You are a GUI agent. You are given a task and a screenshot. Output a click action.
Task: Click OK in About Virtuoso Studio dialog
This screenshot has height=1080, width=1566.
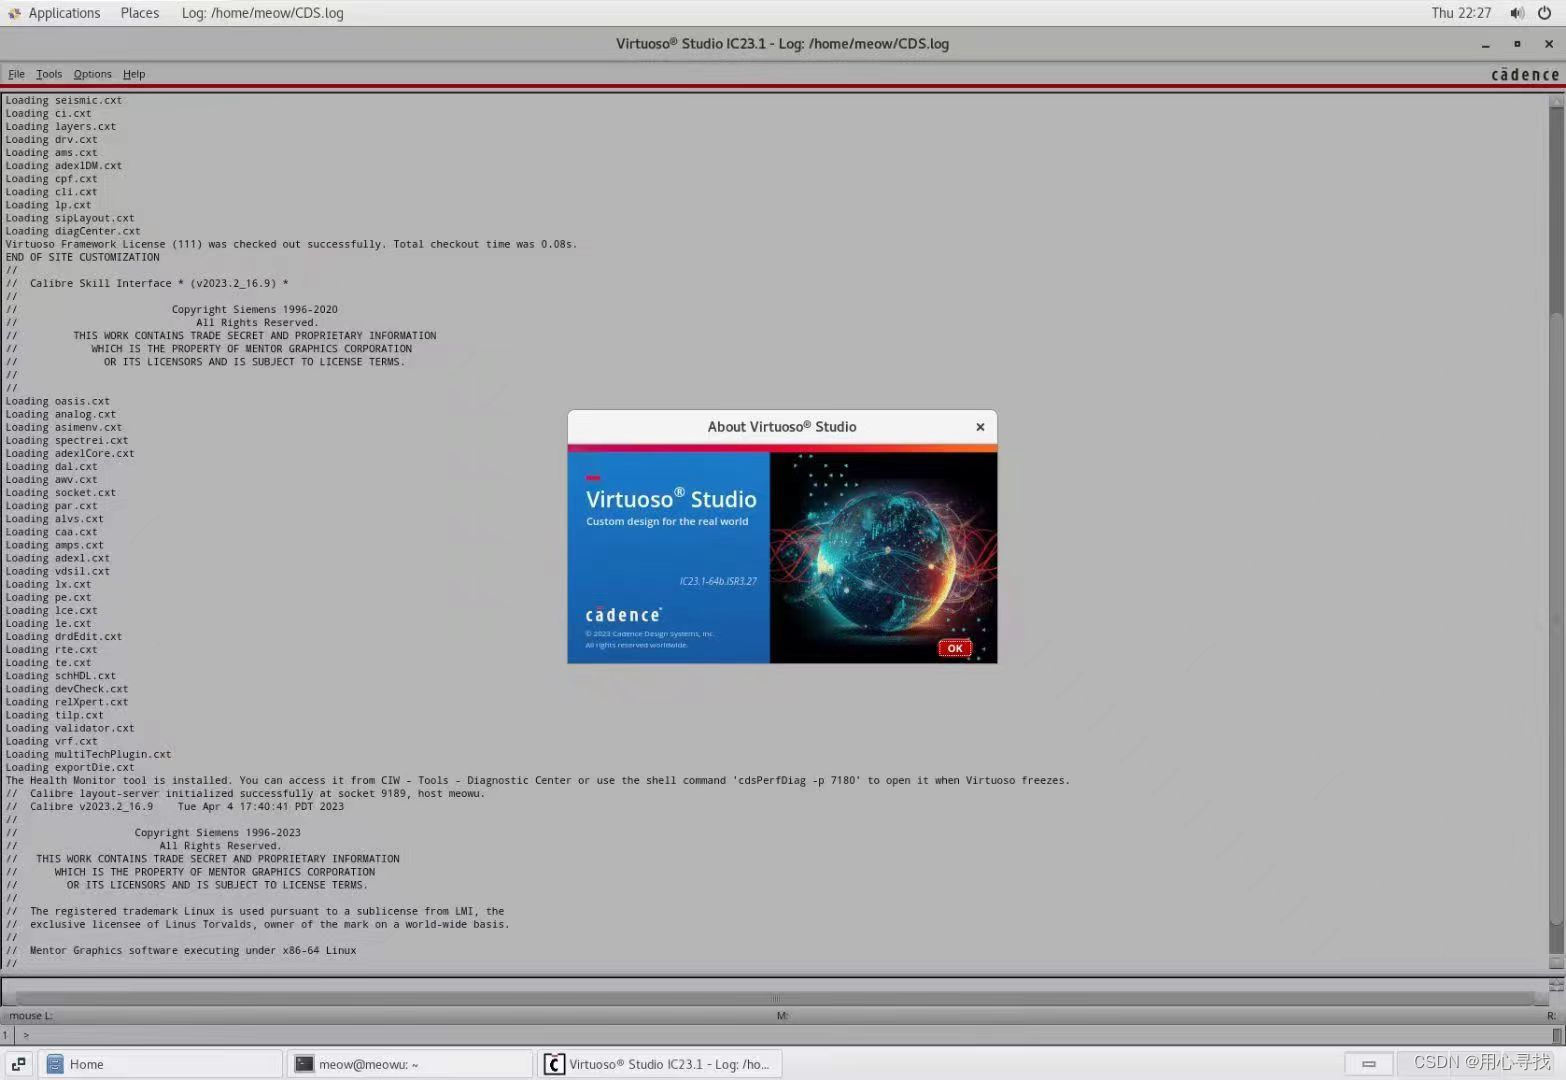click(x=955, y=648)
